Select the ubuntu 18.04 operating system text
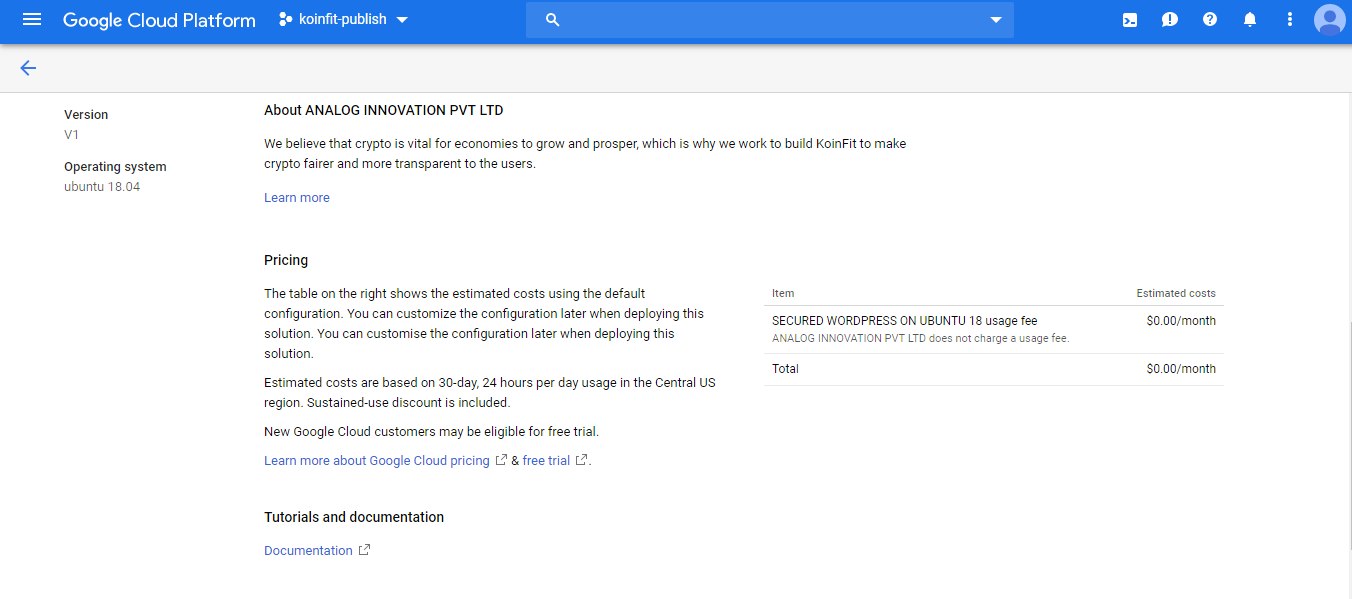Screen dimensions: 1352x599 (x=102, y=187)
